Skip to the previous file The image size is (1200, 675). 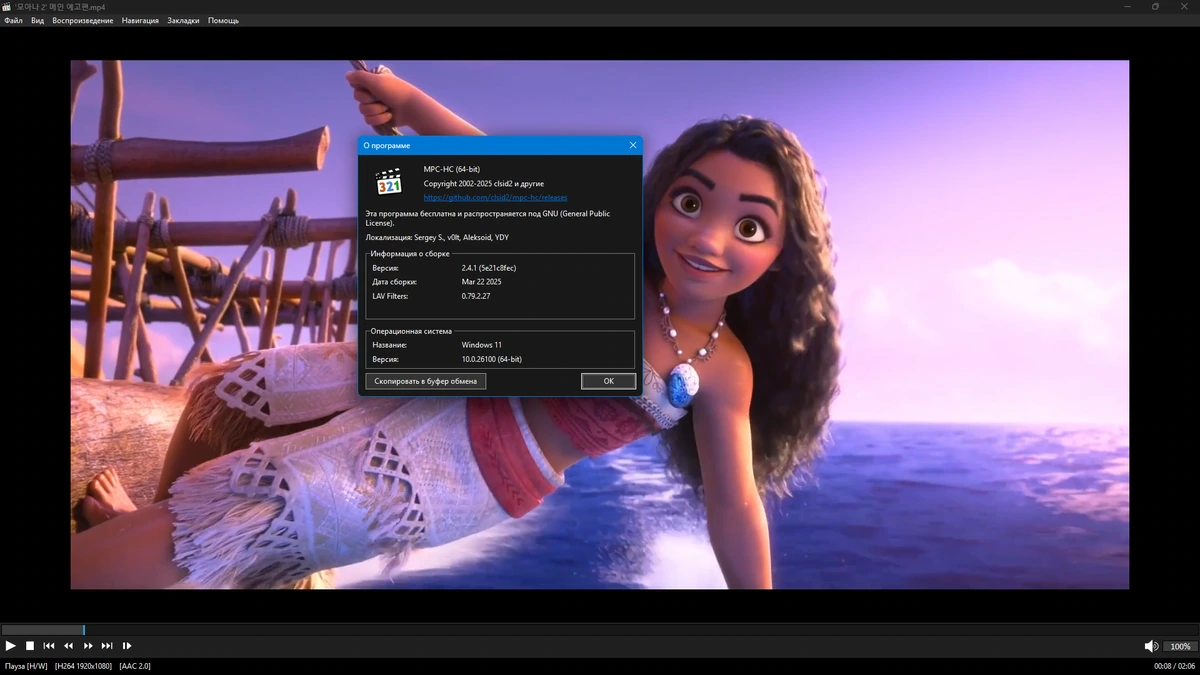coord(49,646)
